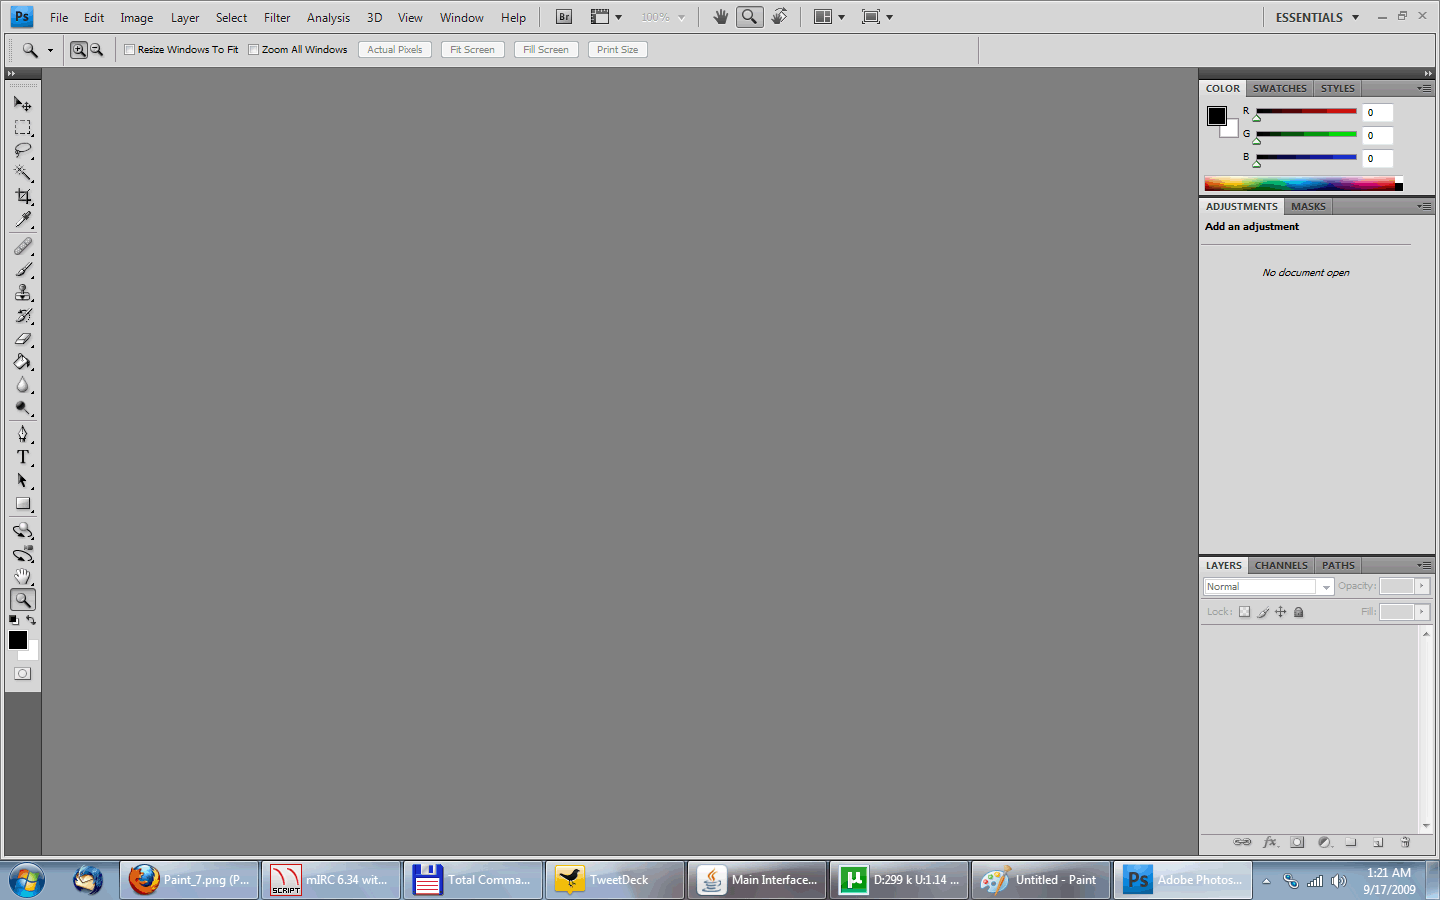
Task: Enable Resize Windows To Fit checkbox
Action: (129, 50)
